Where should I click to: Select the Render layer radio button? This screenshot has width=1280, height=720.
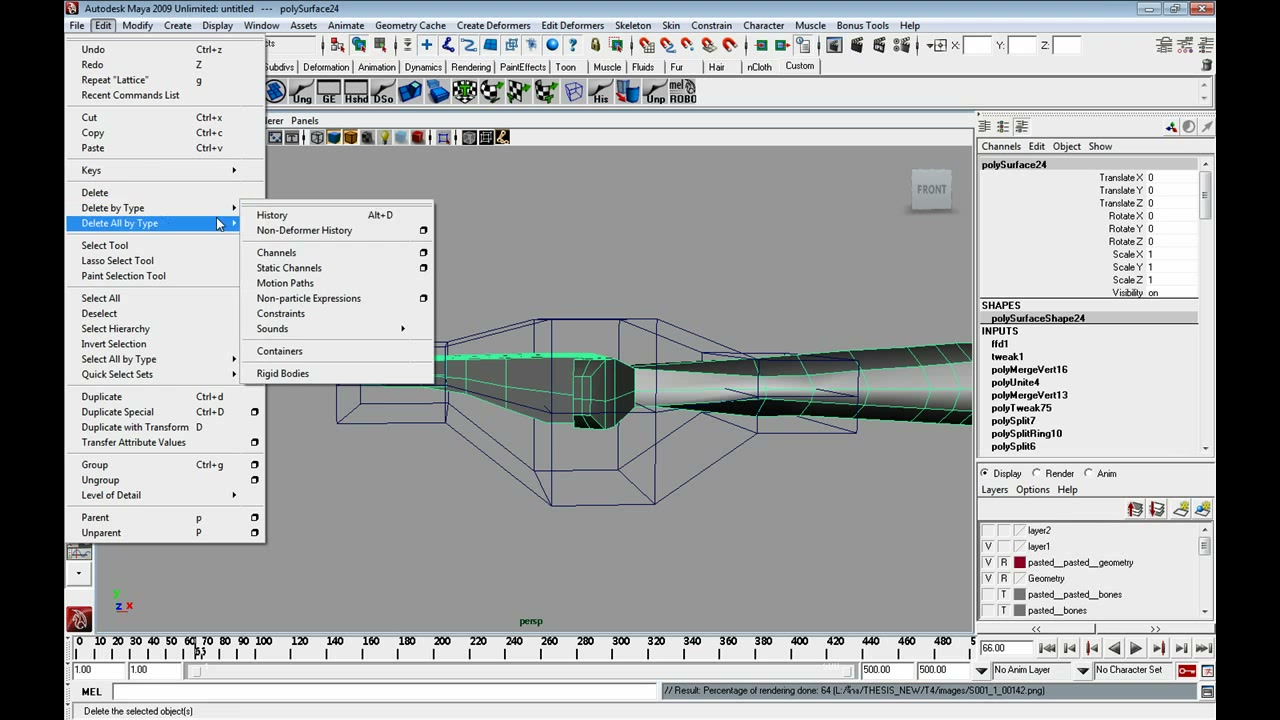pos(1037,473)
